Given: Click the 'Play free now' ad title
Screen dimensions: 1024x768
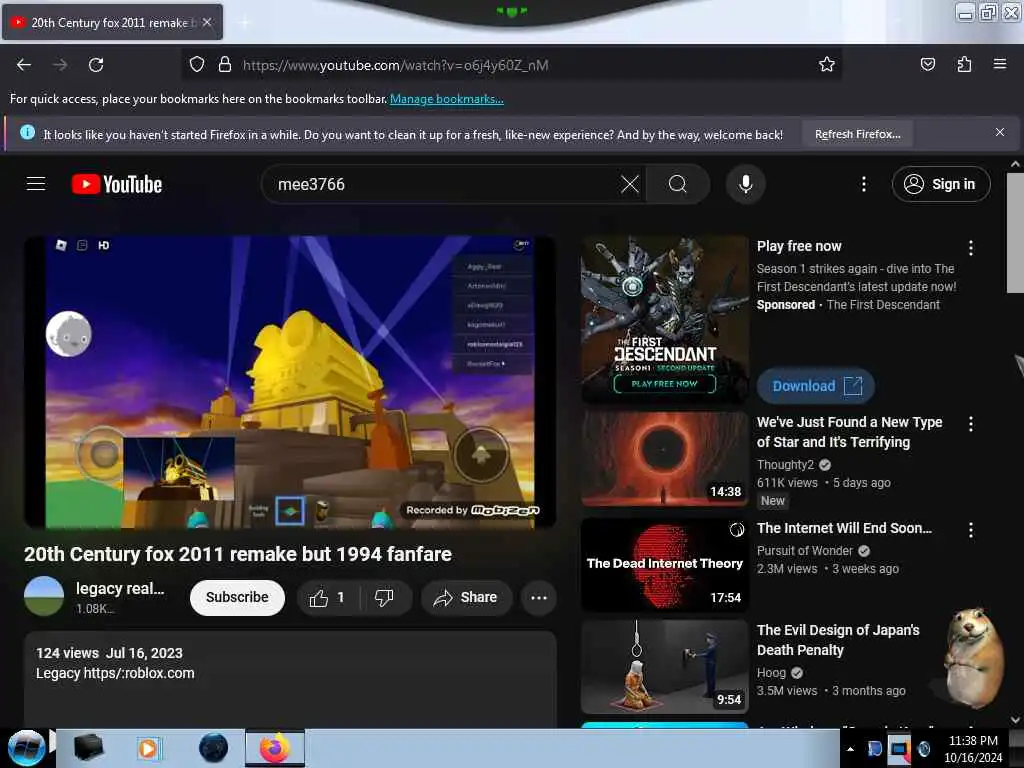Looking at the screenshot, I should (799, 246).
